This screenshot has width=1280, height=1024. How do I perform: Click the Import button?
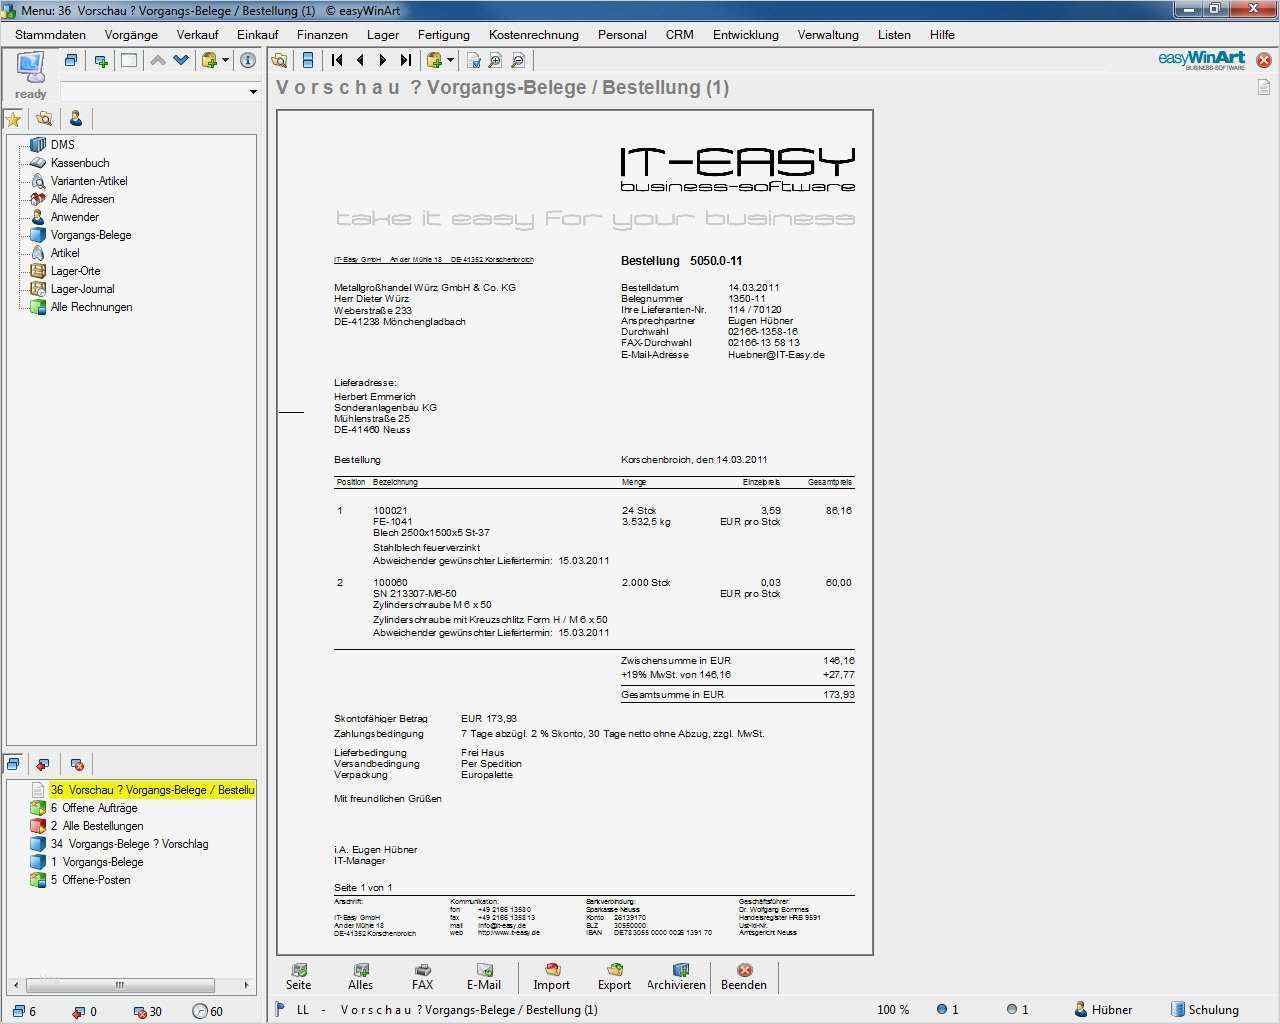pos(551,977)
